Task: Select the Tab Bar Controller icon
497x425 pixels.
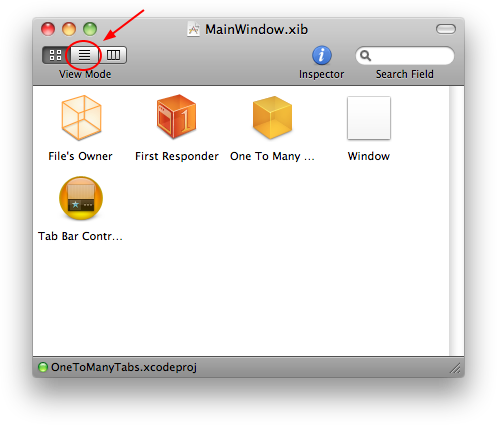Action: pos(81,198)
